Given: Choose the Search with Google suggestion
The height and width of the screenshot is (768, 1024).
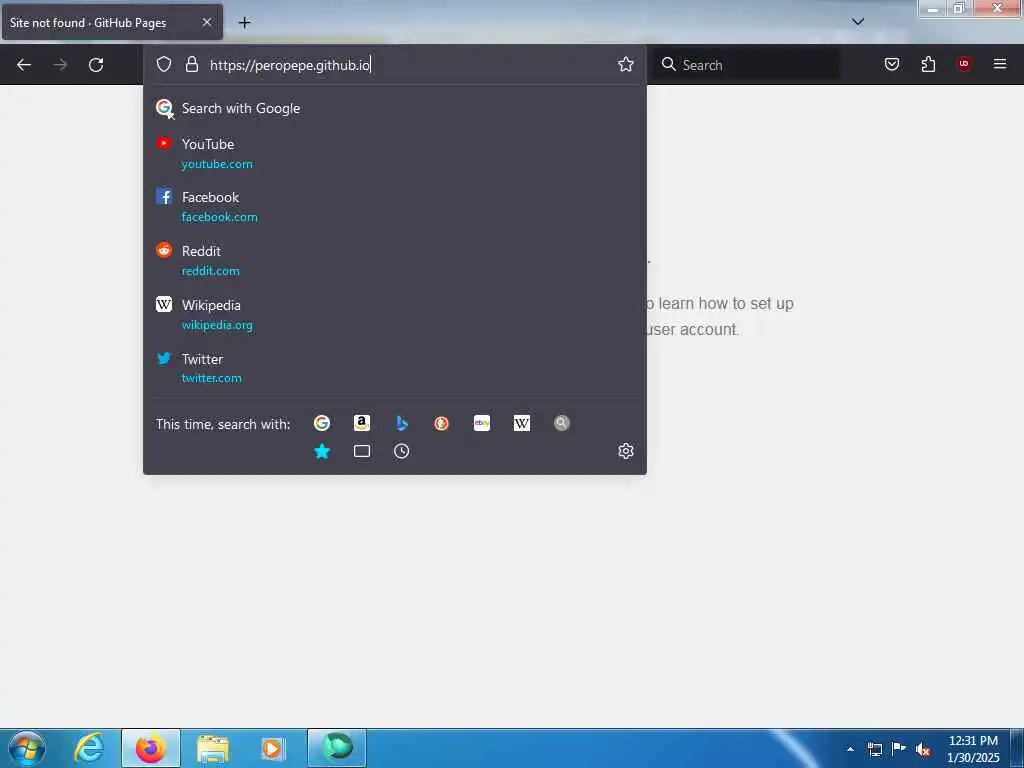Looking at the screenshot, I should click(x=394, y=108).
